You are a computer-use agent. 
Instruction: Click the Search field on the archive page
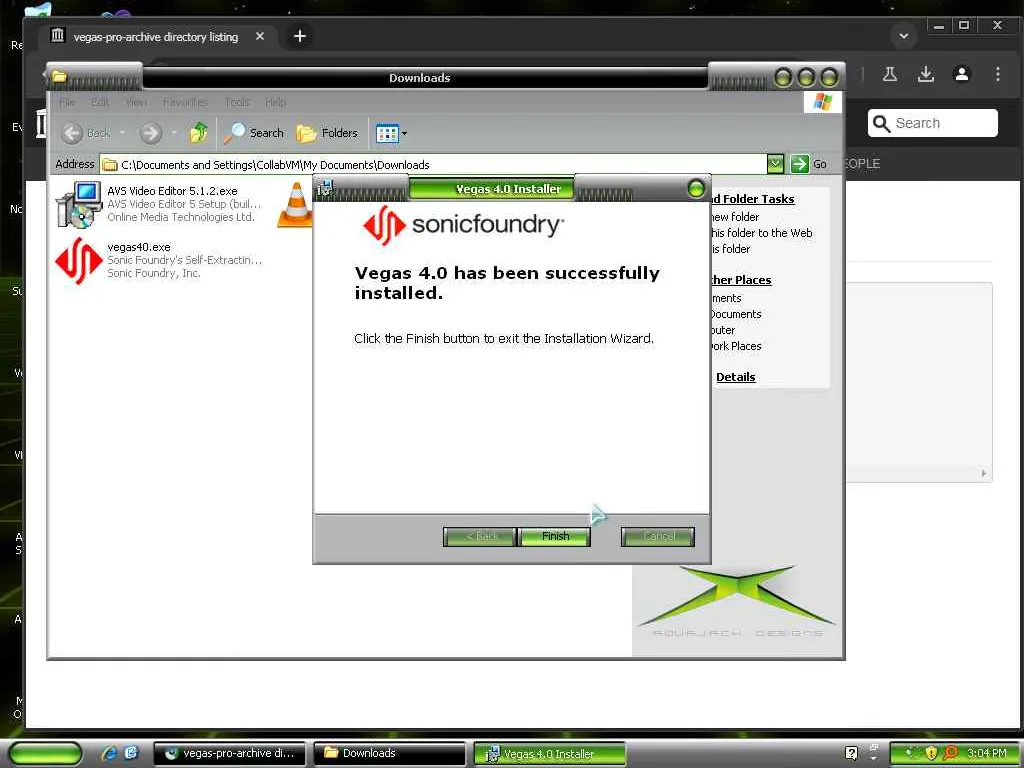pos(933,123)
